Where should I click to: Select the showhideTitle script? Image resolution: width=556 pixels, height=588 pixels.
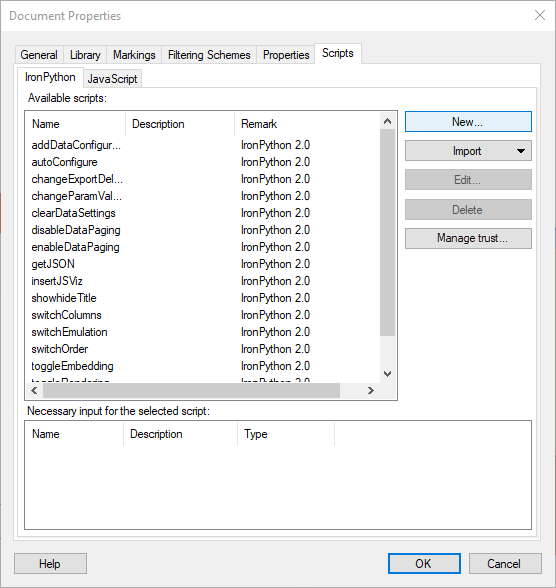tap(64, 298)
